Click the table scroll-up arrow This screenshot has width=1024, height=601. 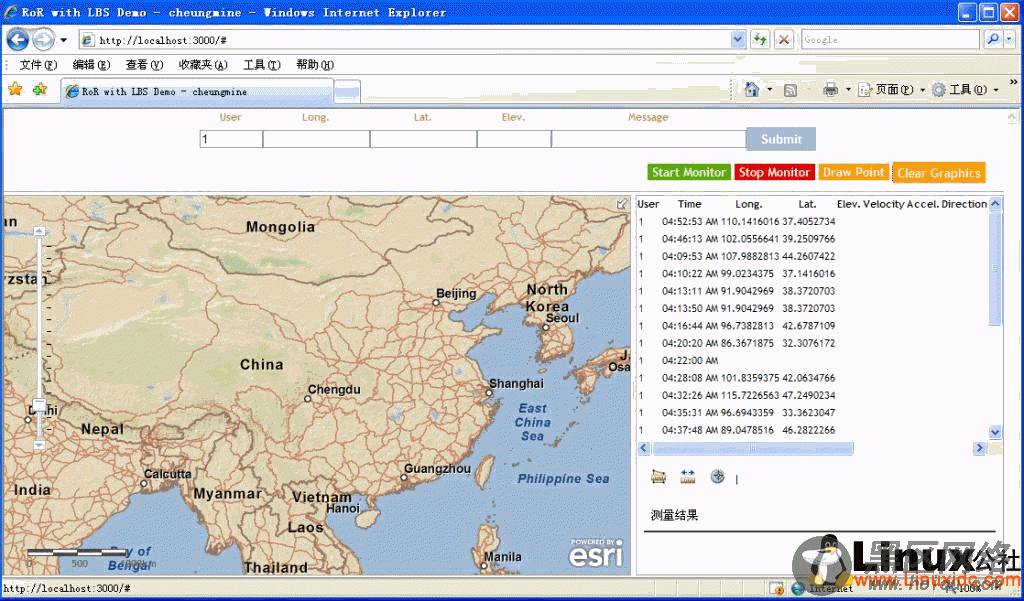[995, 204]
